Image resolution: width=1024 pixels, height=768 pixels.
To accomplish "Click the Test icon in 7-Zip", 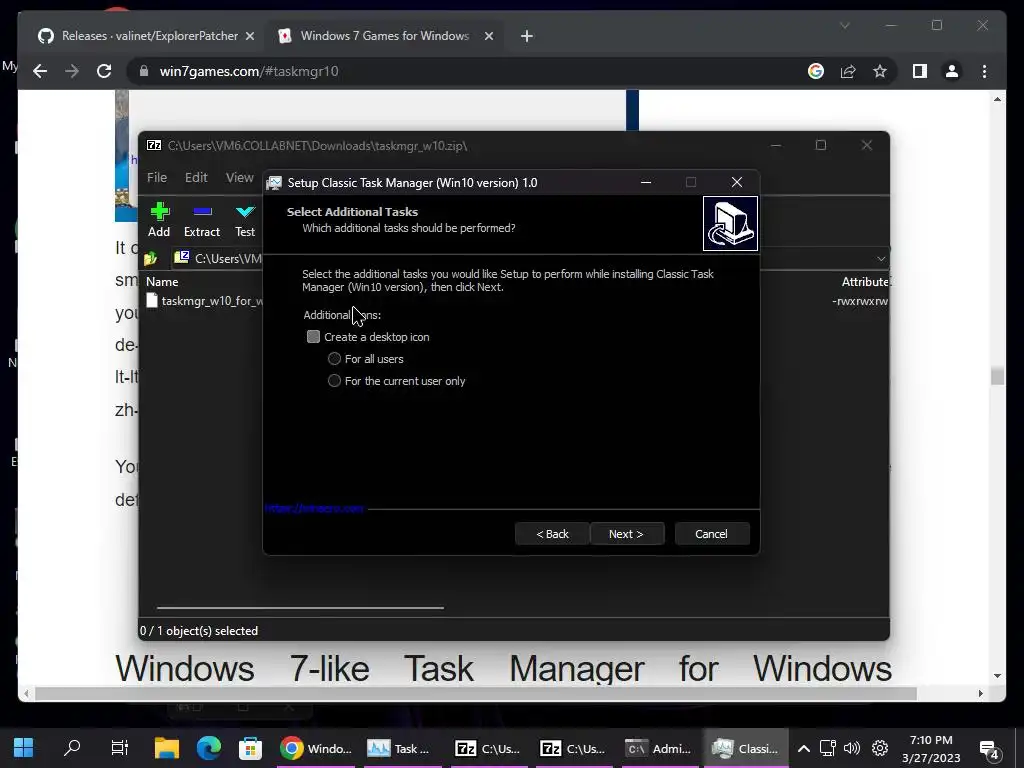I will pyautogui.click(x=245, y=220).
